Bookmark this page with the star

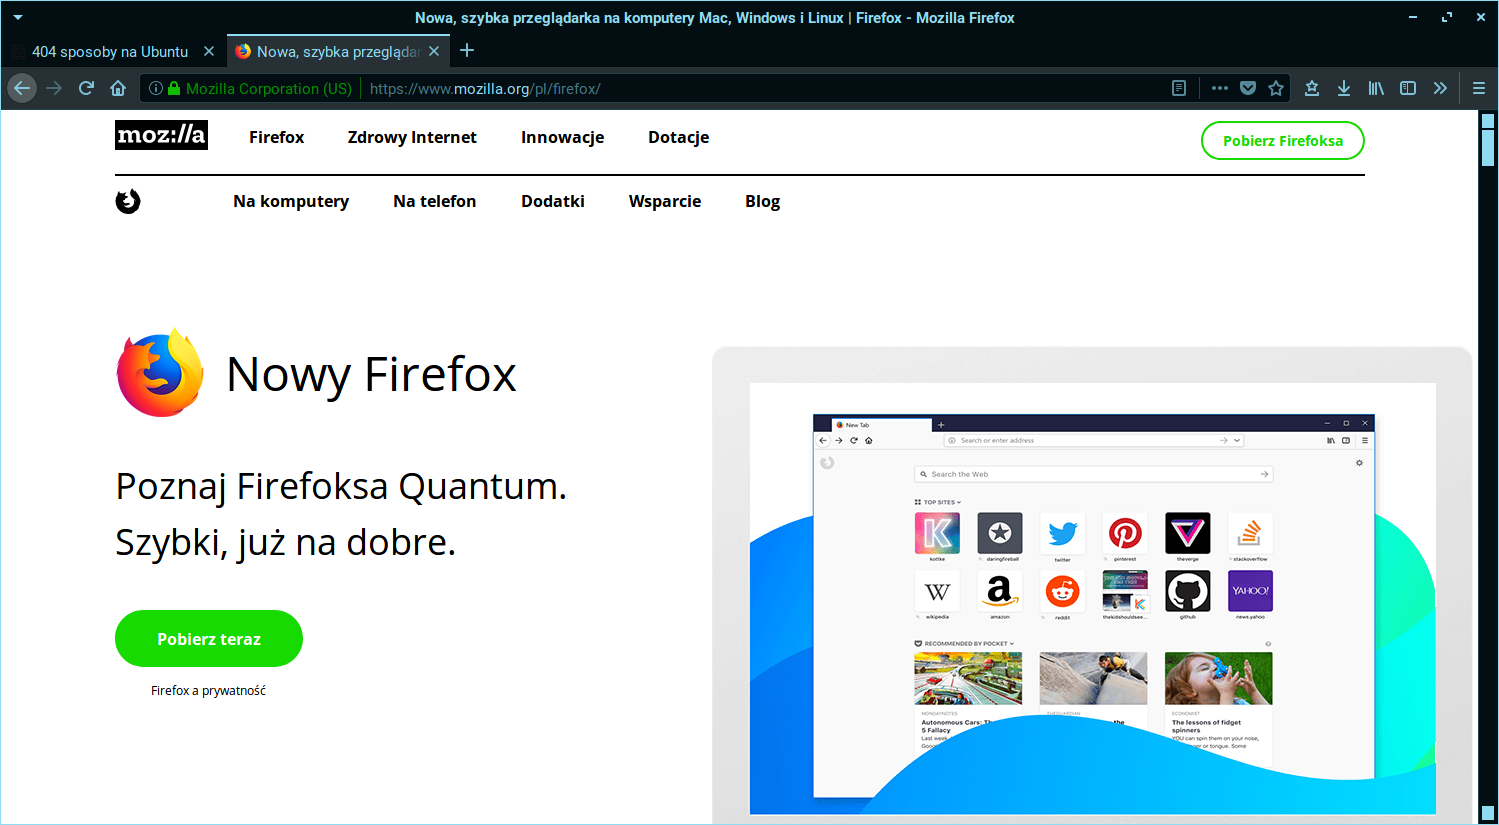(1276, 88)
